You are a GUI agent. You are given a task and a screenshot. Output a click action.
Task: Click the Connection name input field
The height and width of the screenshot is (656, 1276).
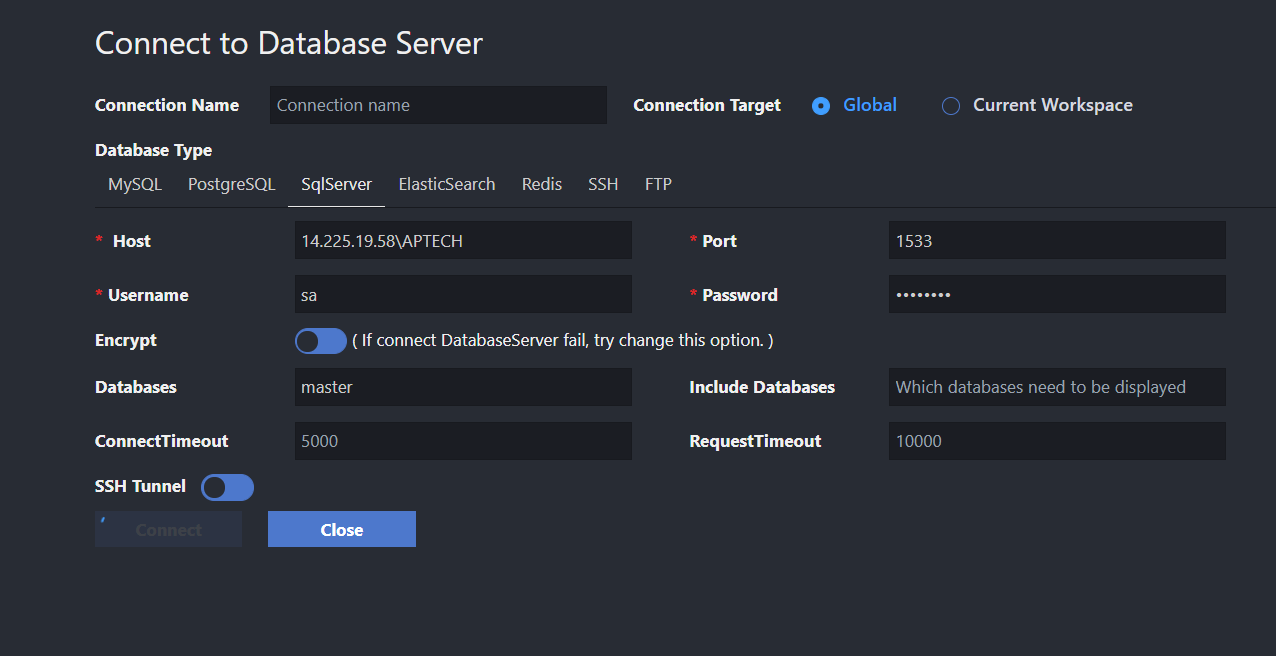[x=437, y=105]
